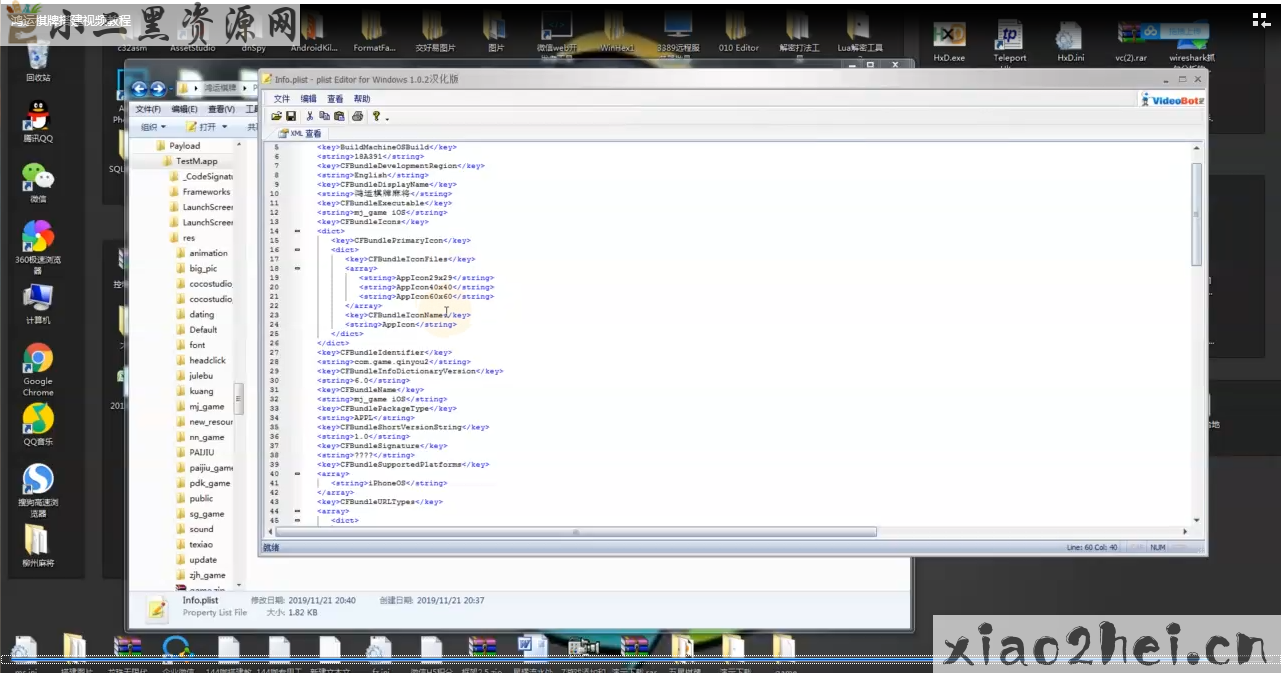Click the Copy icon in plist Editor toolbar
This screenshot has height=673, width=1281.
[x=325, y=116]
